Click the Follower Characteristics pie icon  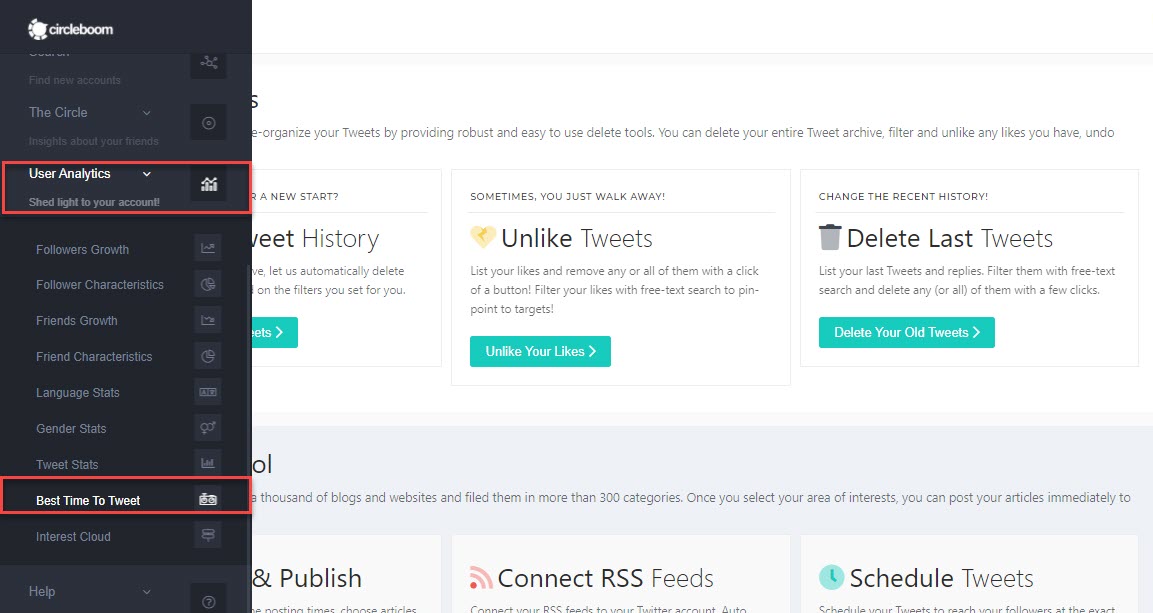pos(208,284)
